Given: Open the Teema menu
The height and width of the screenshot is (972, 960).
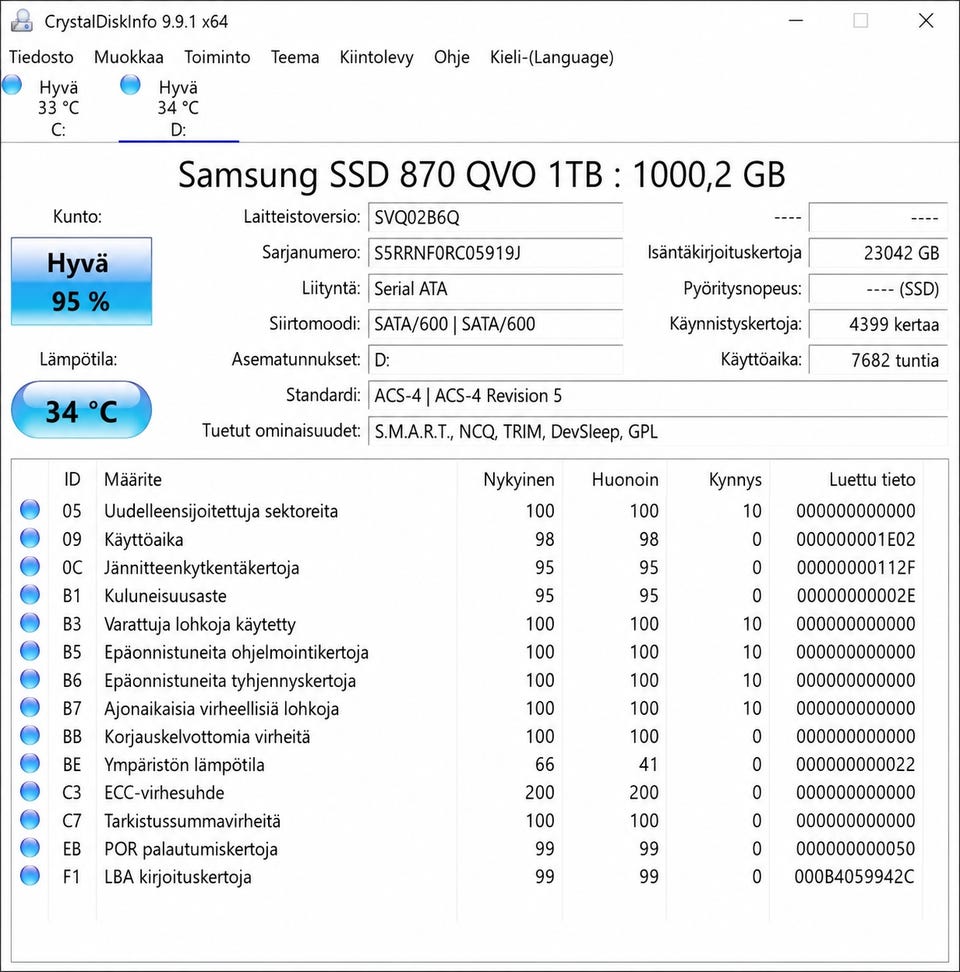Looking at the screenshot, I should point(295,57).
